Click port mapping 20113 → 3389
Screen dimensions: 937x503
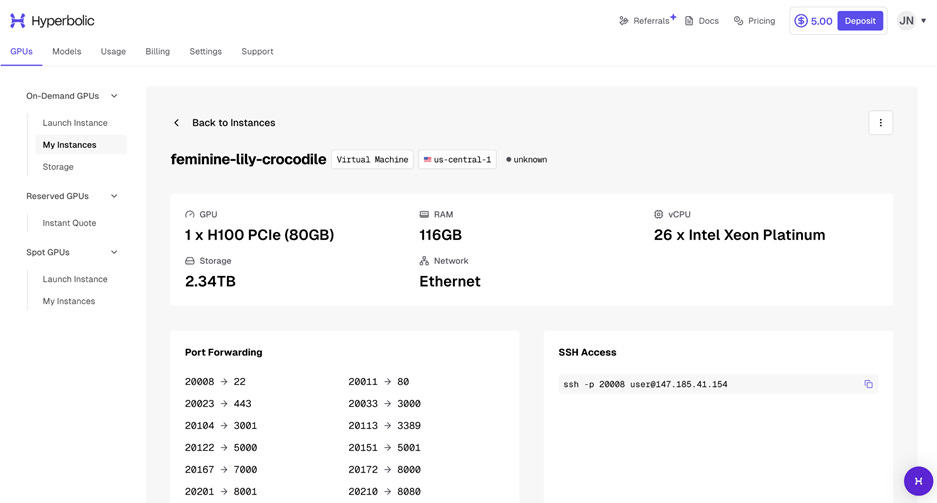point(384,426)
